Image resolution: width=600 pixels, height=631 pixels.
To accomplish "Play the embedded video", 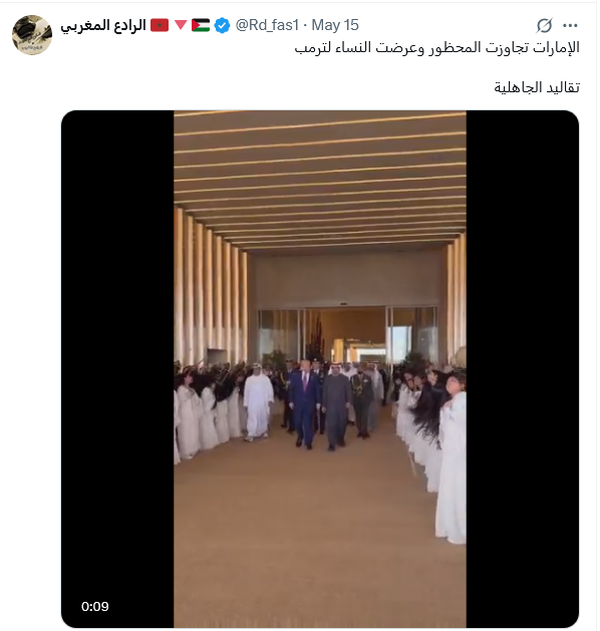I will 320,369.
